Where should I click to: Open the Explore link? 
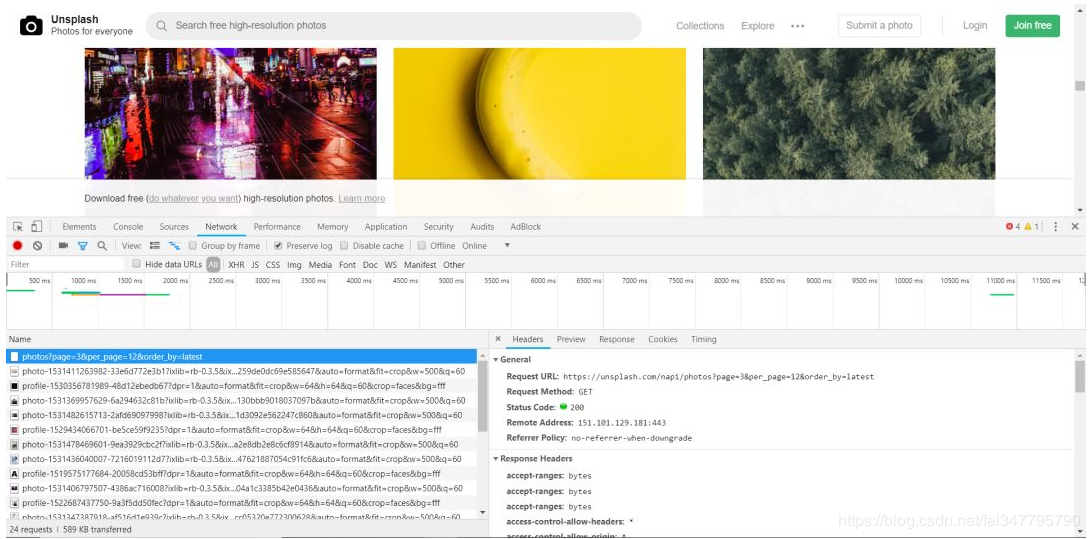757,26
